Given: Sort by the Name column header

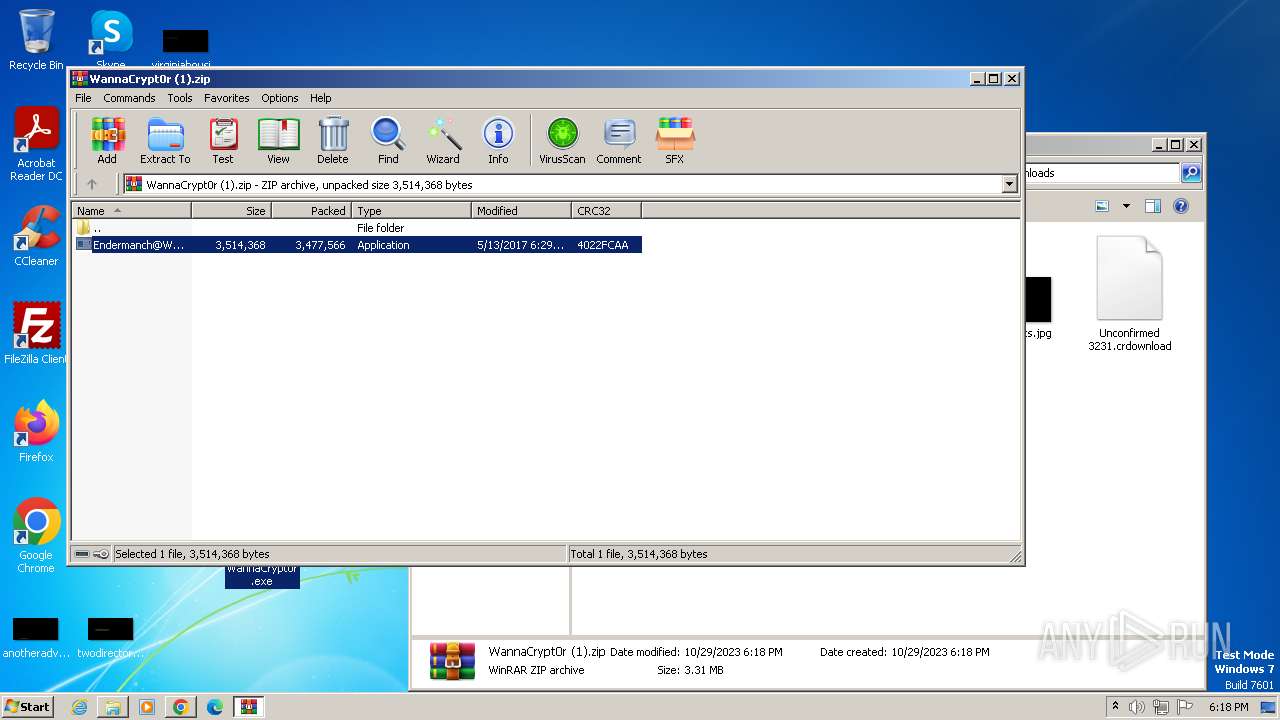Looking at the screenshot, I should 132,211.
